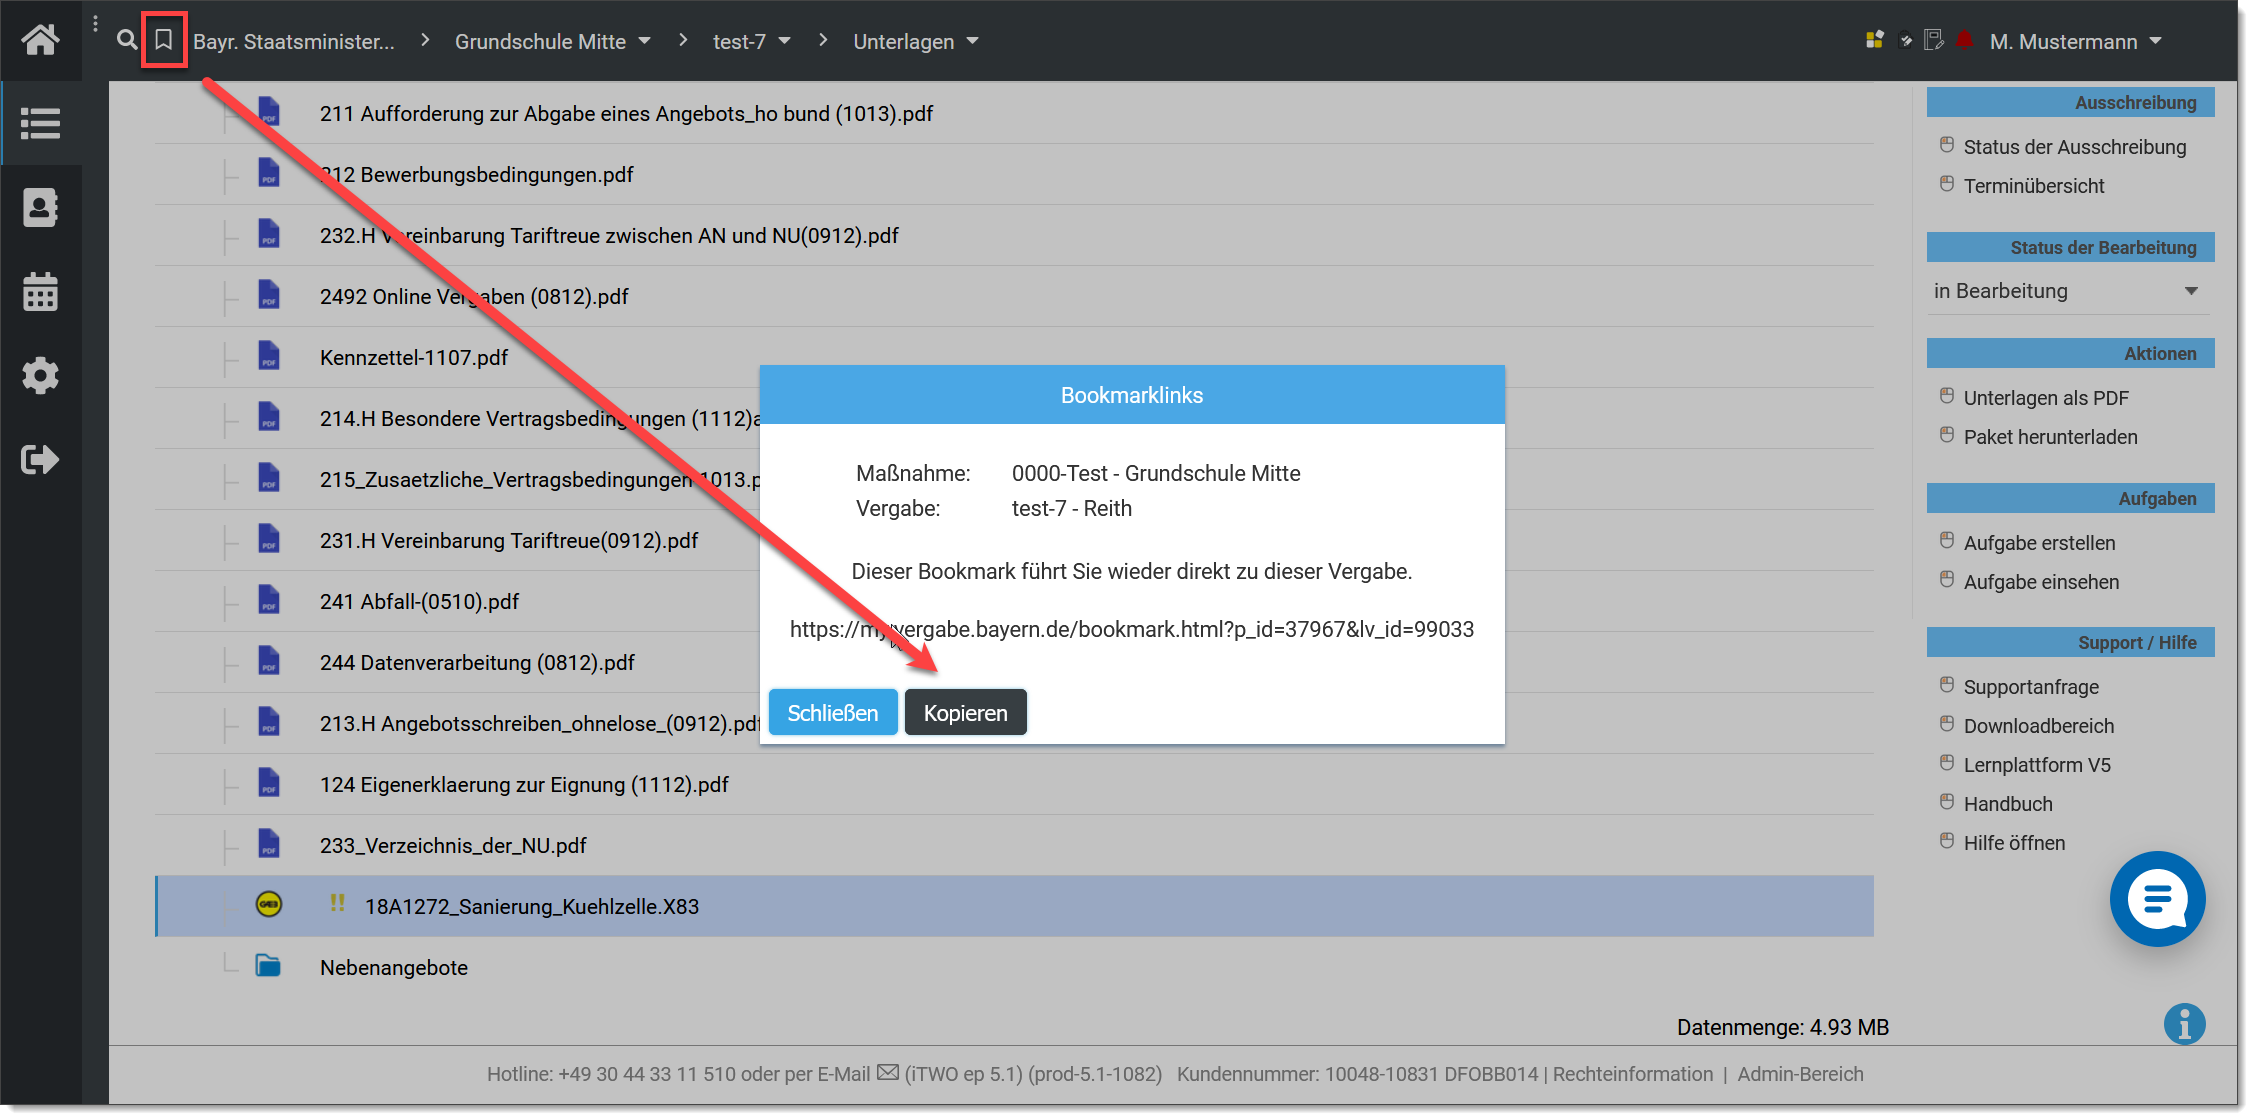Open the address book sidebar icon
This screenshot has height=1120, width=2253.
(40, 207)
